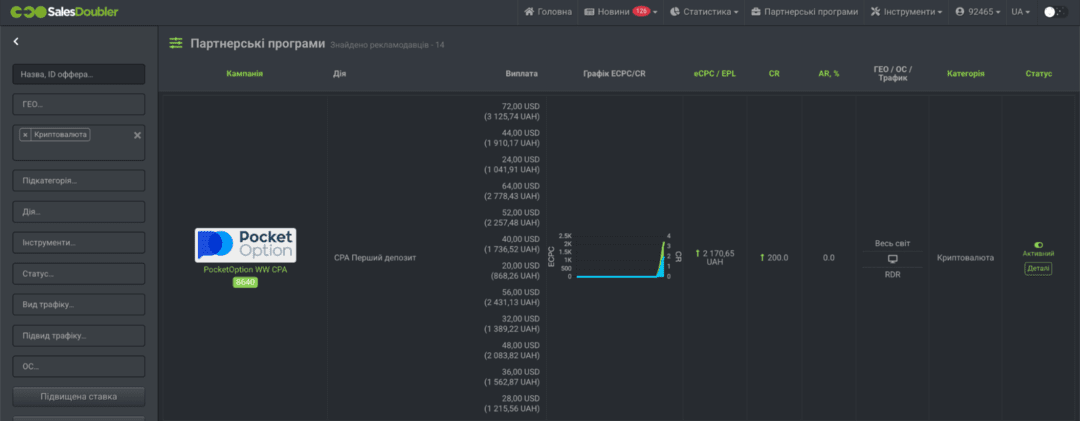Sort by the CR column header

point(774,74)
